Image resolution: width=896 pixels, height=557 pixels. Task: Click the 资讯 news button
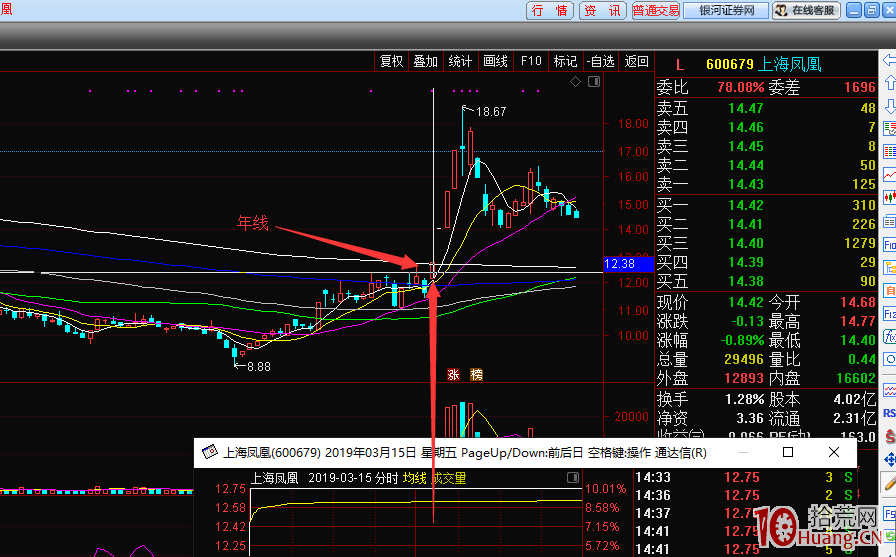(x=603, y=10)
